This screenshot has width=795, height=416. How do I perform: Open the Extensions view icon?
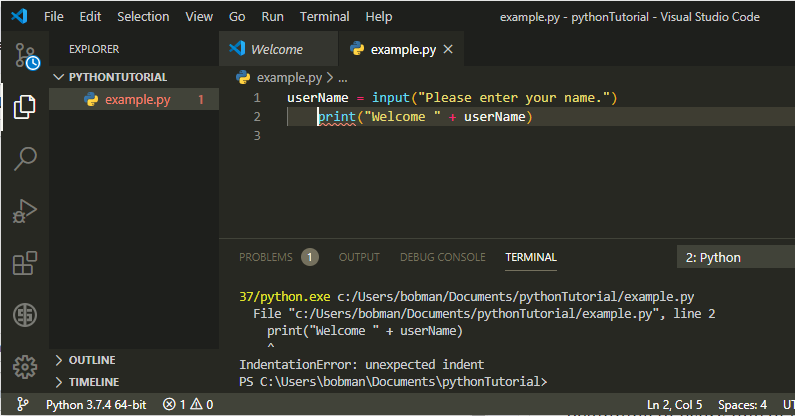pyautogui.click(x=25, y=263)
